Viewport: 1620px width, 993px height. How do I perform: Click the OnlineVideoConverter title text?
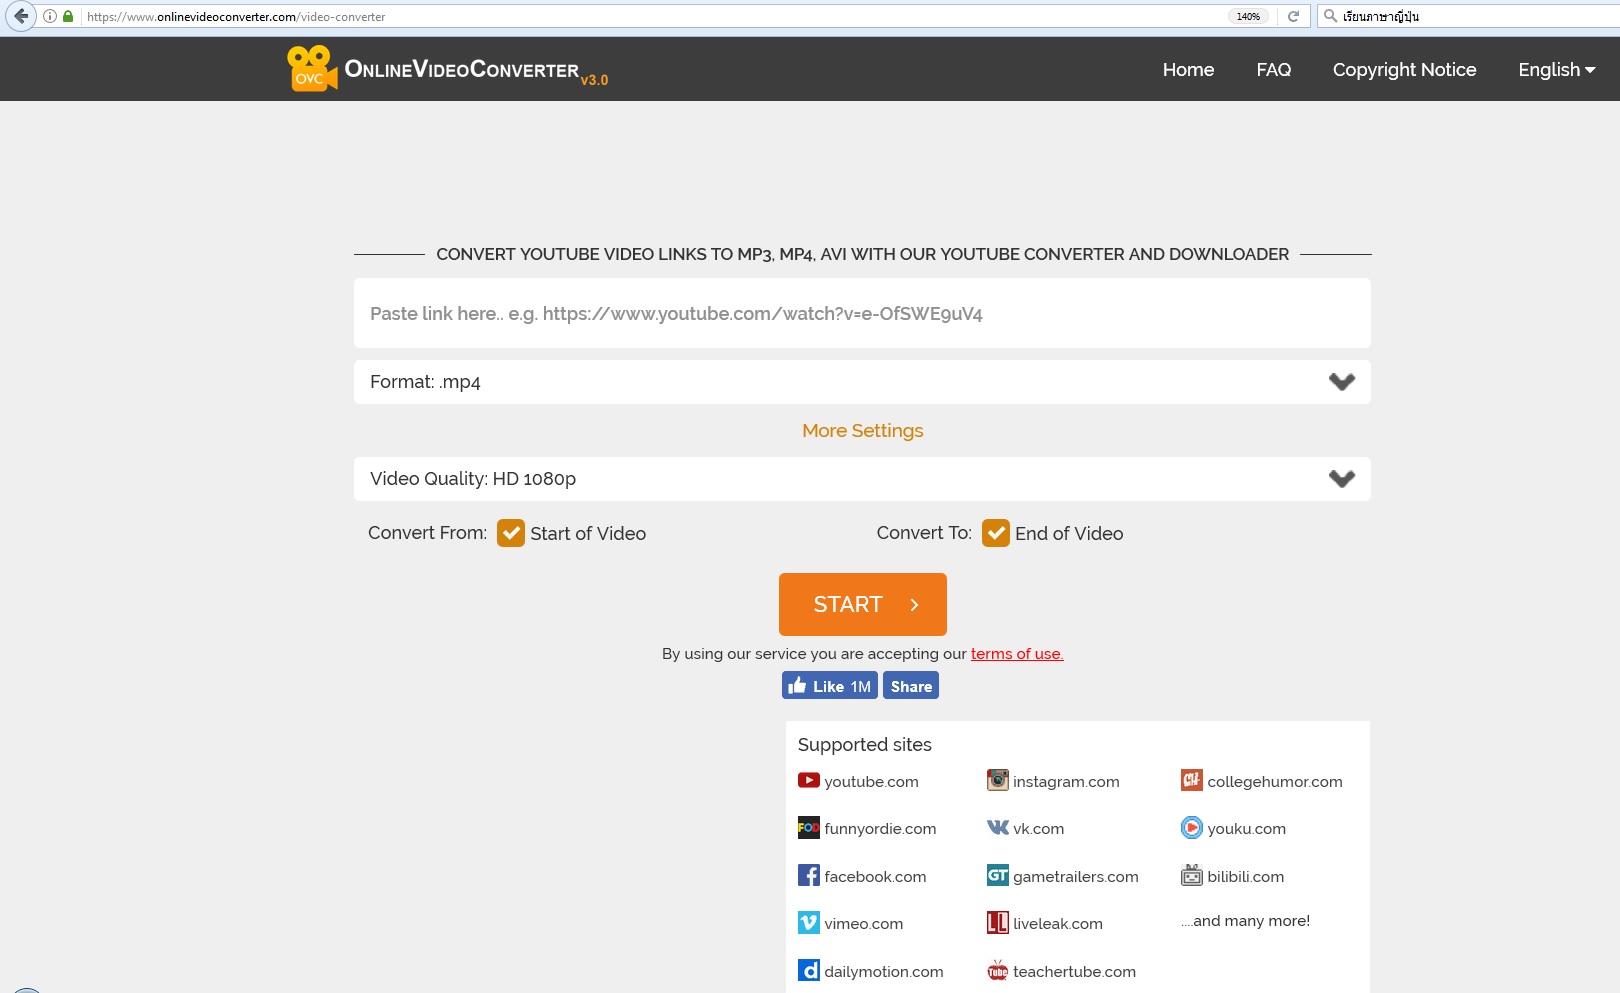[462, 70]
